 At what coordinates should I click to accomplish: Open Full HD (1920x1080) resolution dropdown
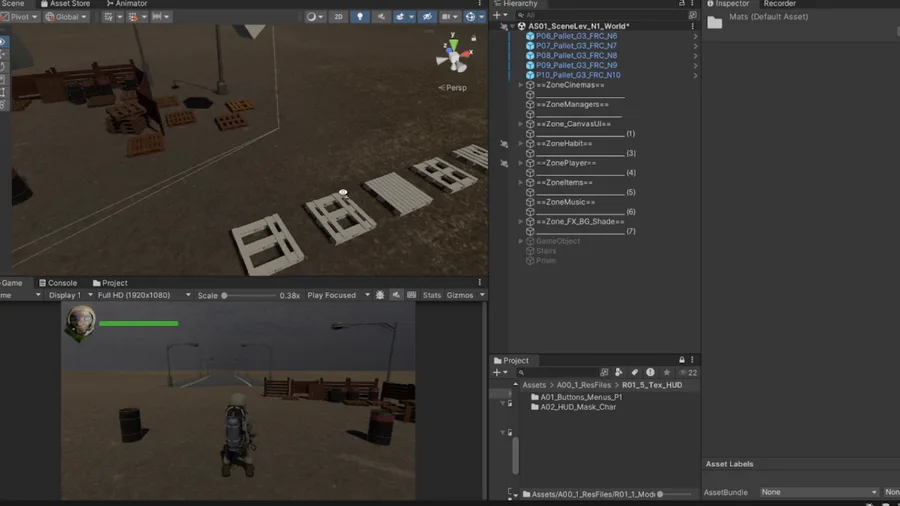(143, 295)
